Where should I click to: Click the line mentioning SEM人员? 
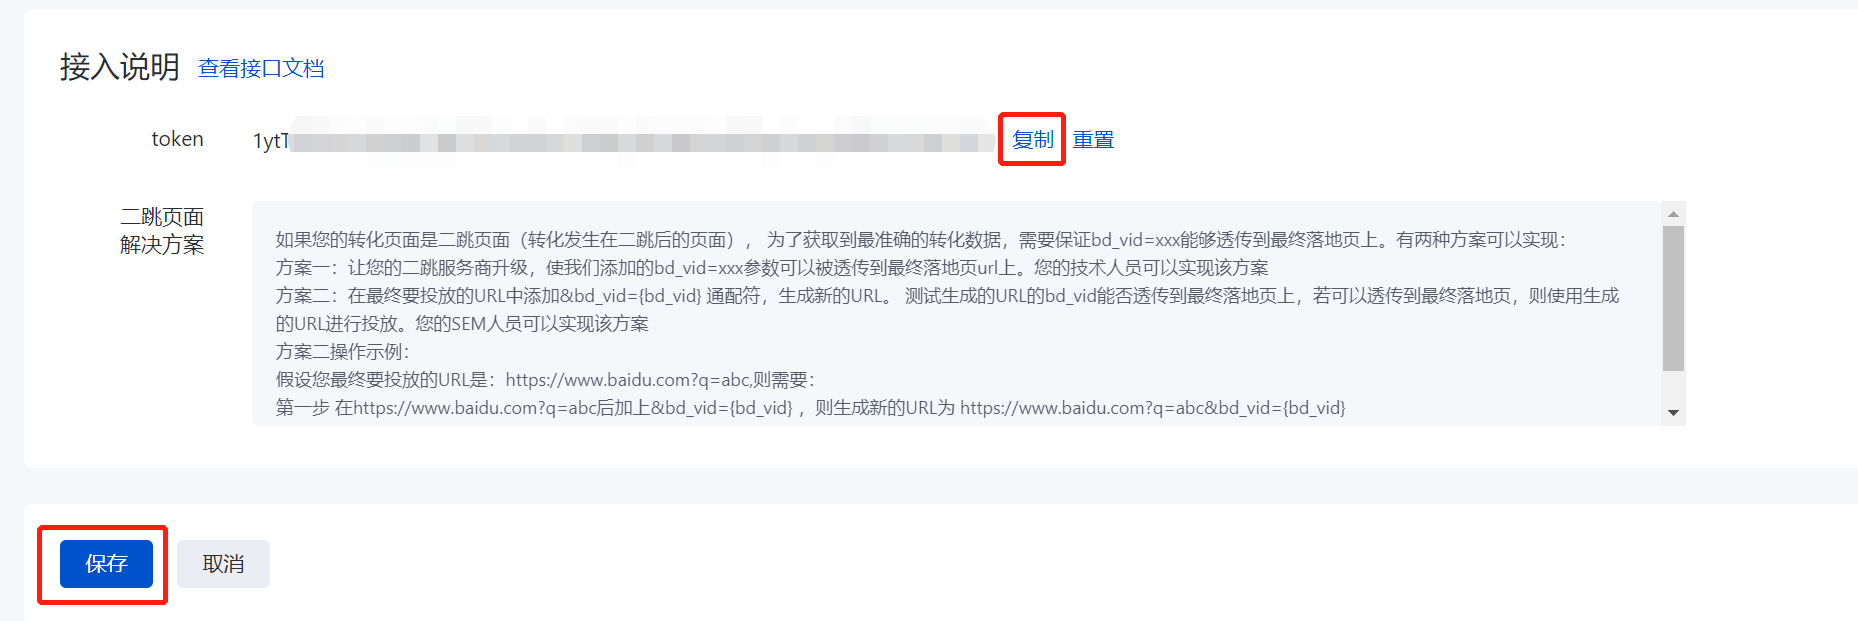coord(462,324)
